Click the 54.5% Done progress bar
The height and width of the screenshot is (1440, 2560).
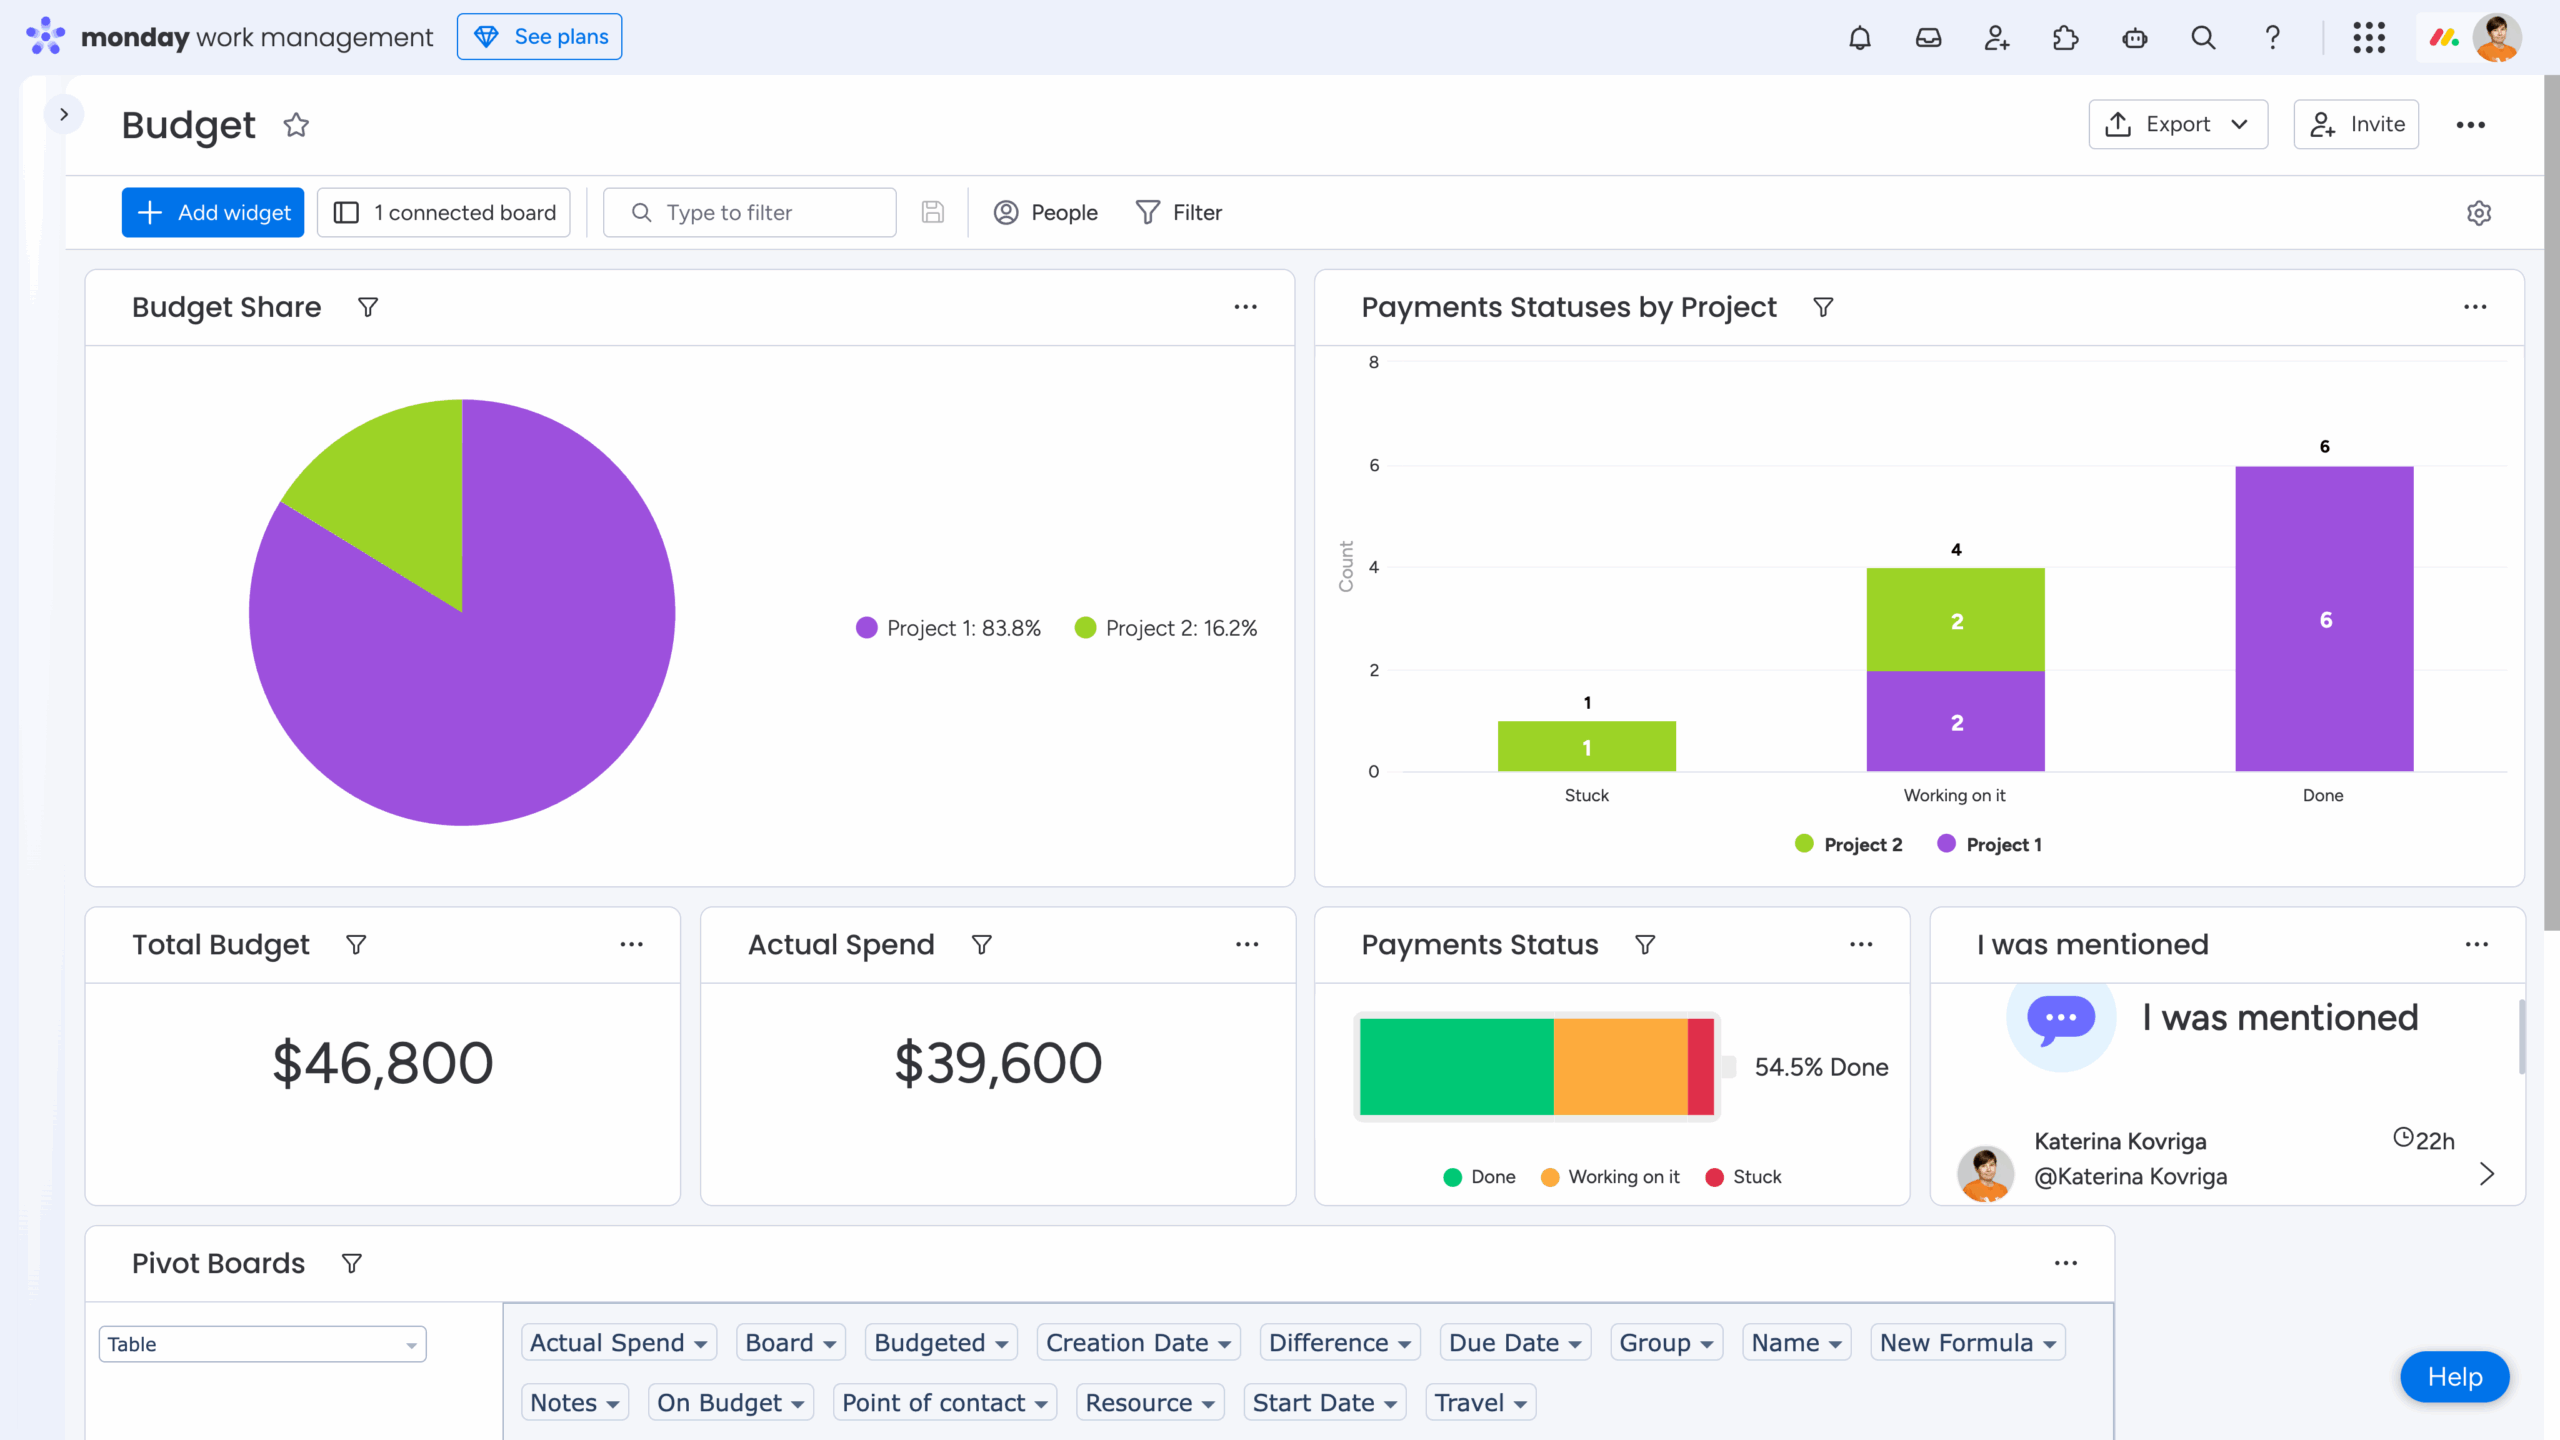[1537, 1066]
